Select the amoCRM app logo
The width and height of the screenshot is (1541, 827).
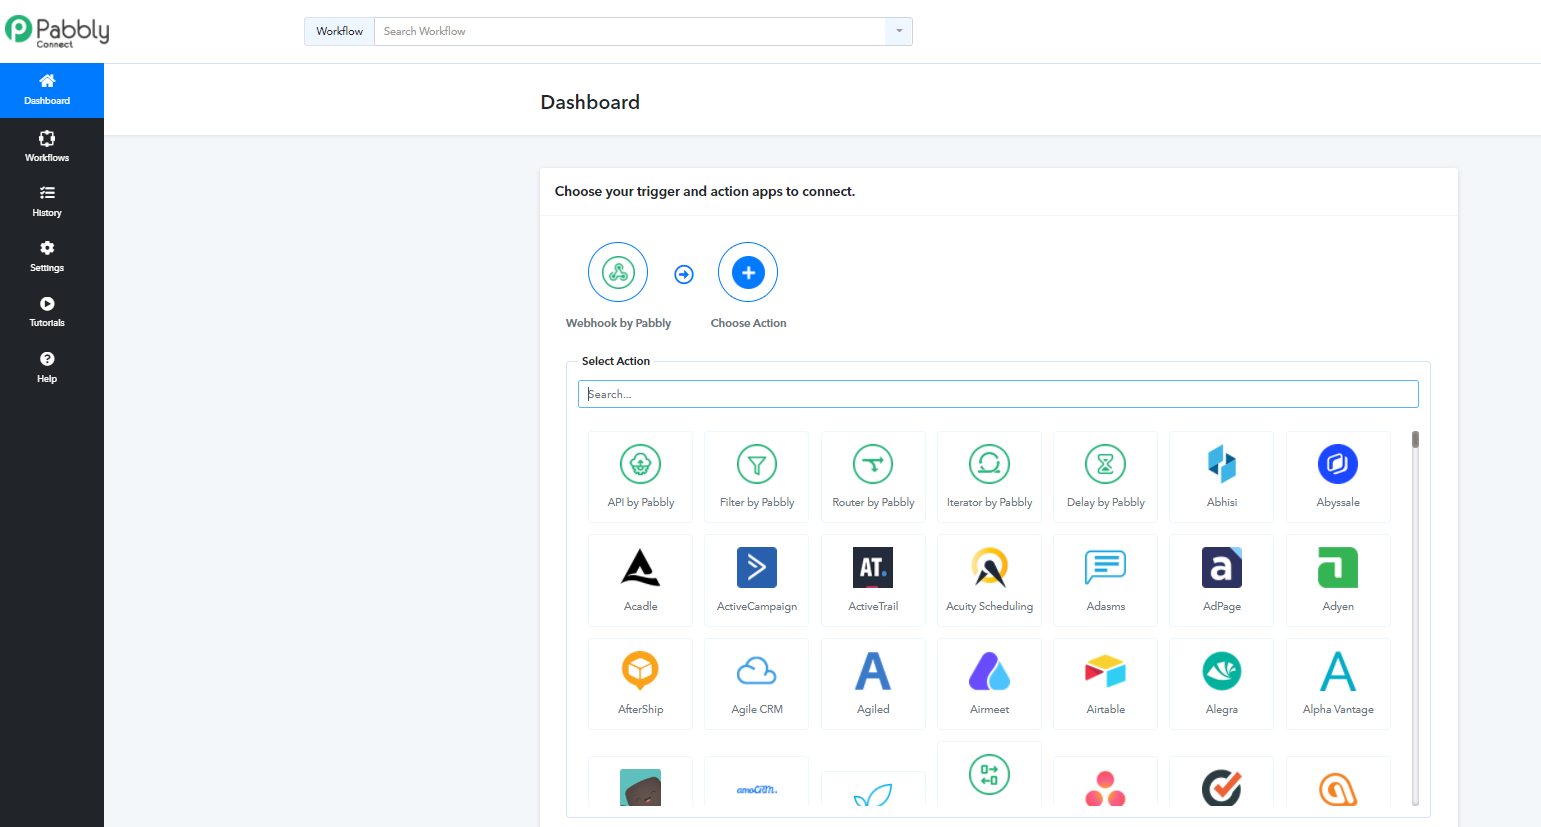click(x=757, y=789)
